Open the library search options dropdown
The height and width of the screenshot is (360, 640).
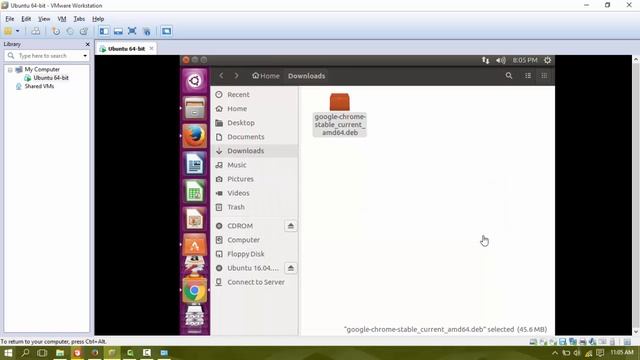click(x=84, y=56)
